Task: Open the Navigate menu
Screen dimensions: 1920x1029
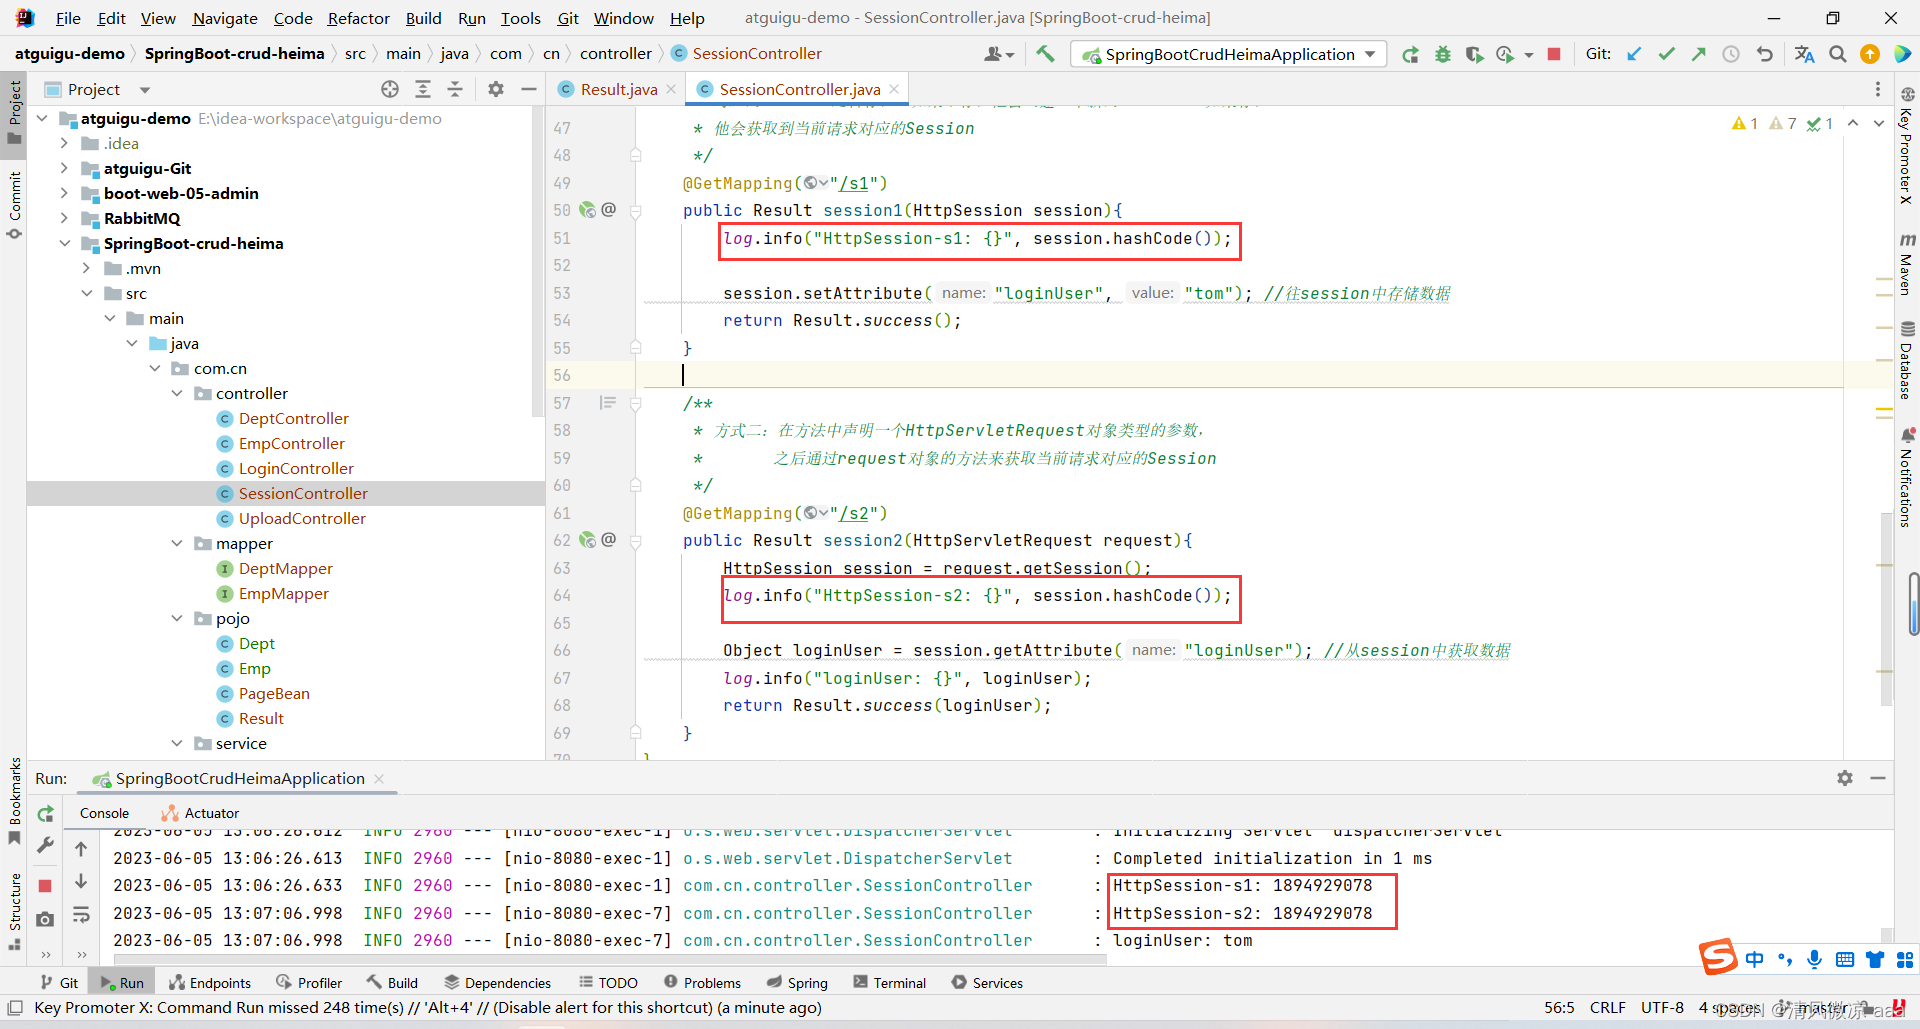Action: pos(225,18)
